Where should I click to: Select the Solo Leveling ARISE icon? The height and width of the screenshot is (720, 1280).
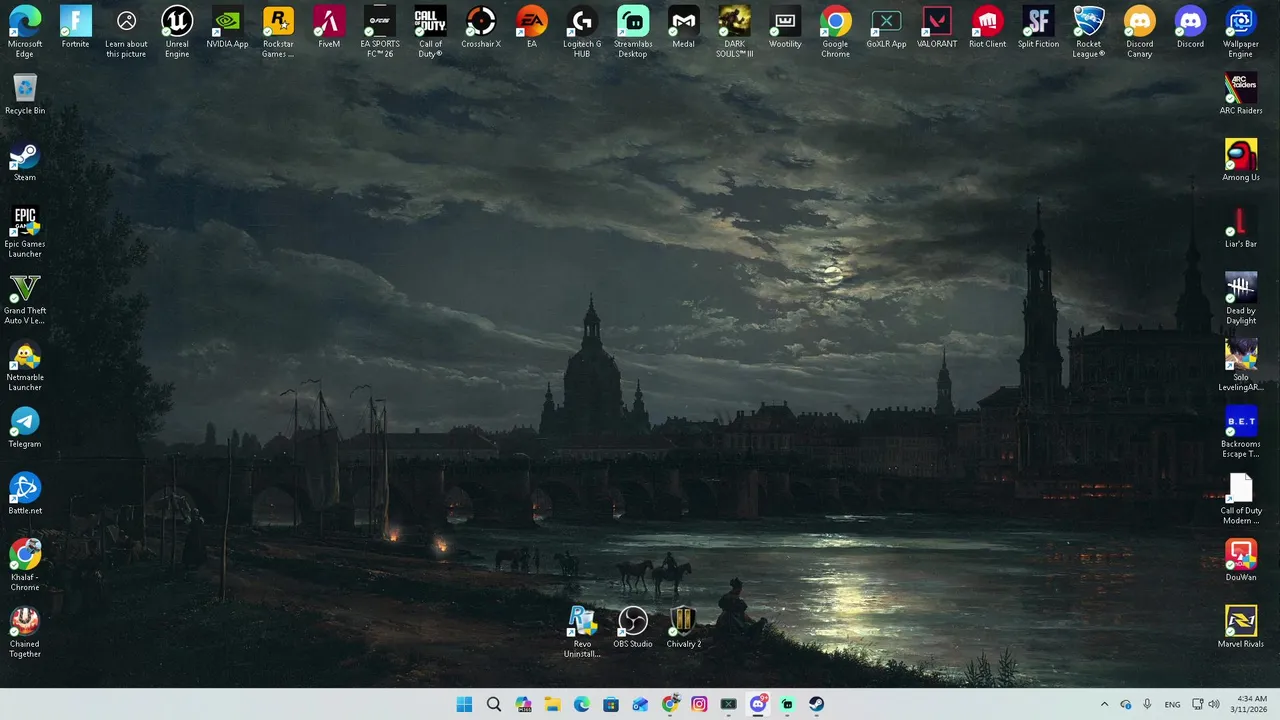[x=1241, y=365]
